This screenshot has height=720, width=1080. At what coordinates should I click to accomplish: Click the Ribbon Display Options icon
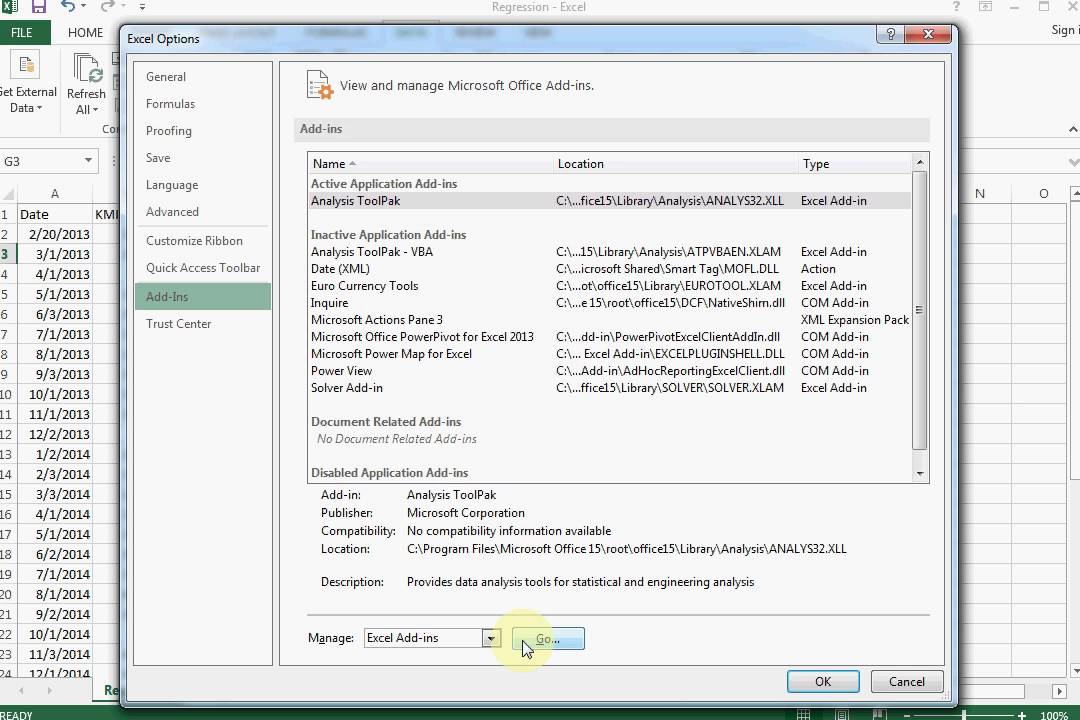(986, 7)
